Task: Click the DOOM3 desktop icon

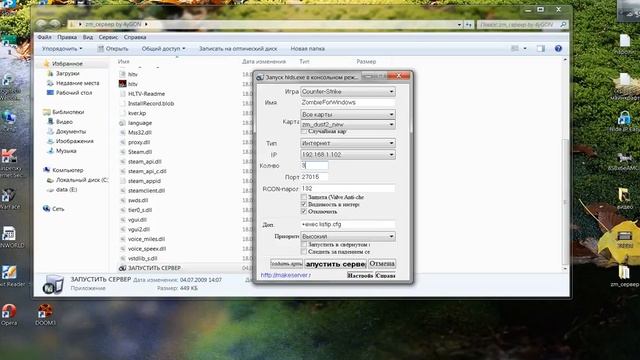Action: pyautogui.click(x=45, y=314)
